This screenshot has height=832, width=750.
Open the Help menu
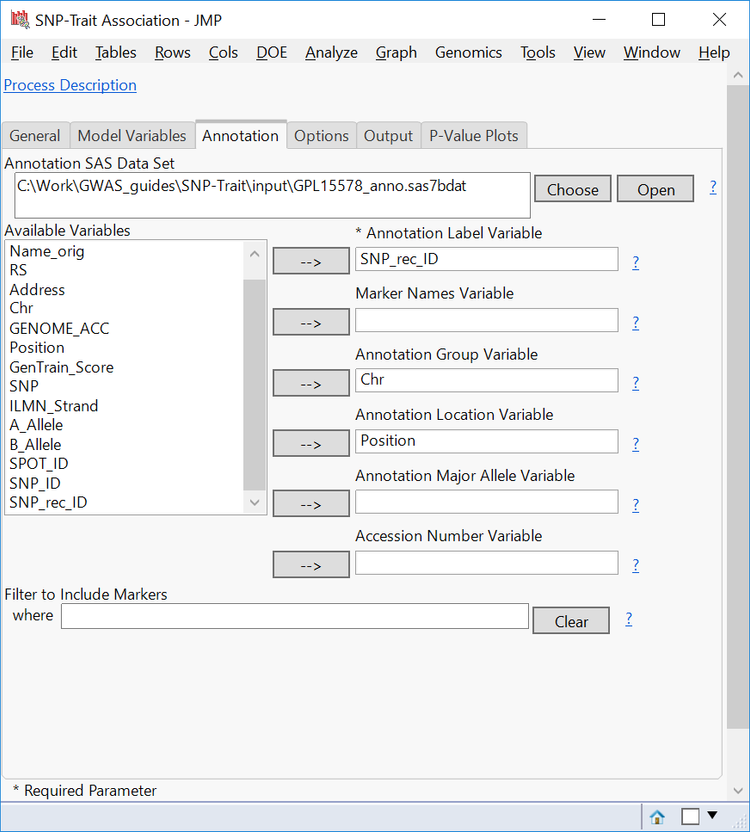tap(714, 53)
